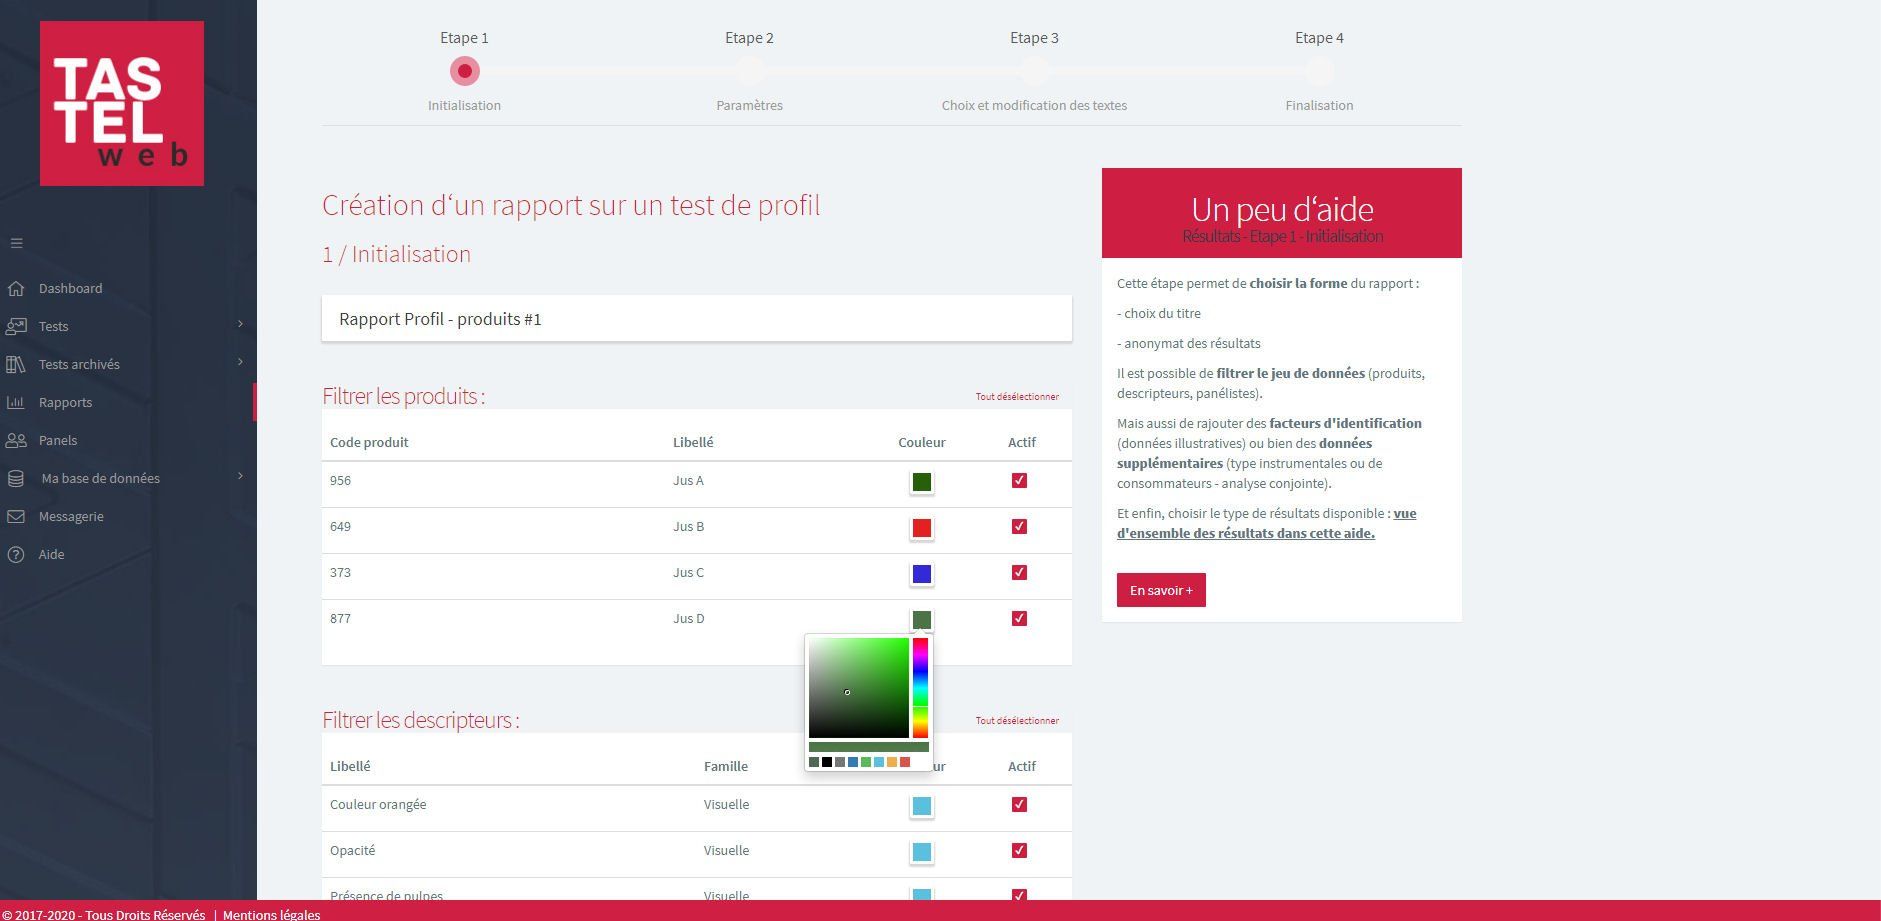
Task: Select the Tests icon in the sidebar
Action: pos(15,326)
